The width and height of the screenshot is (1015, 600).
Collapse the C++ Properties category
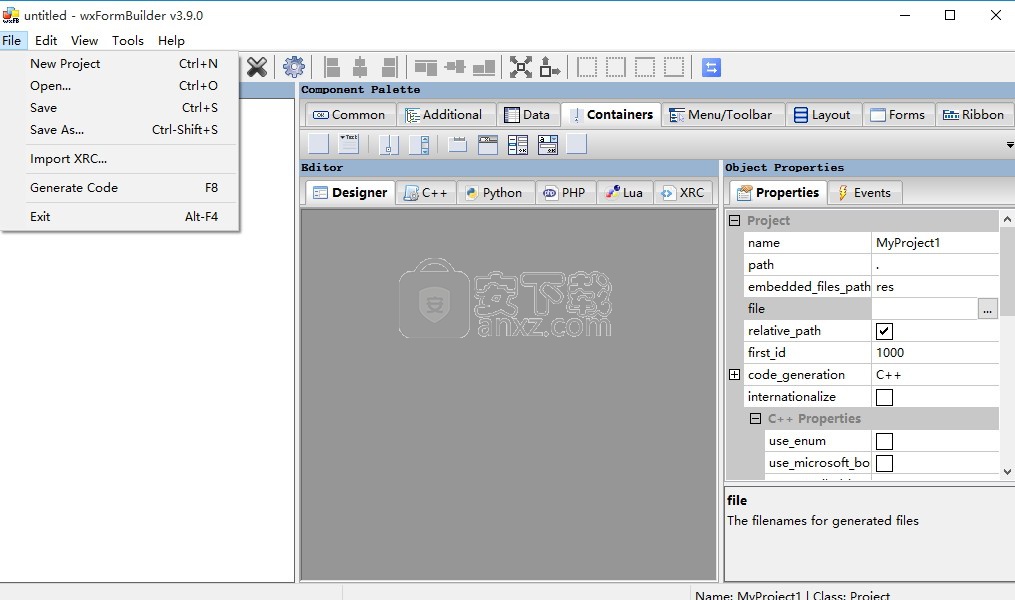tap(755, 418)
